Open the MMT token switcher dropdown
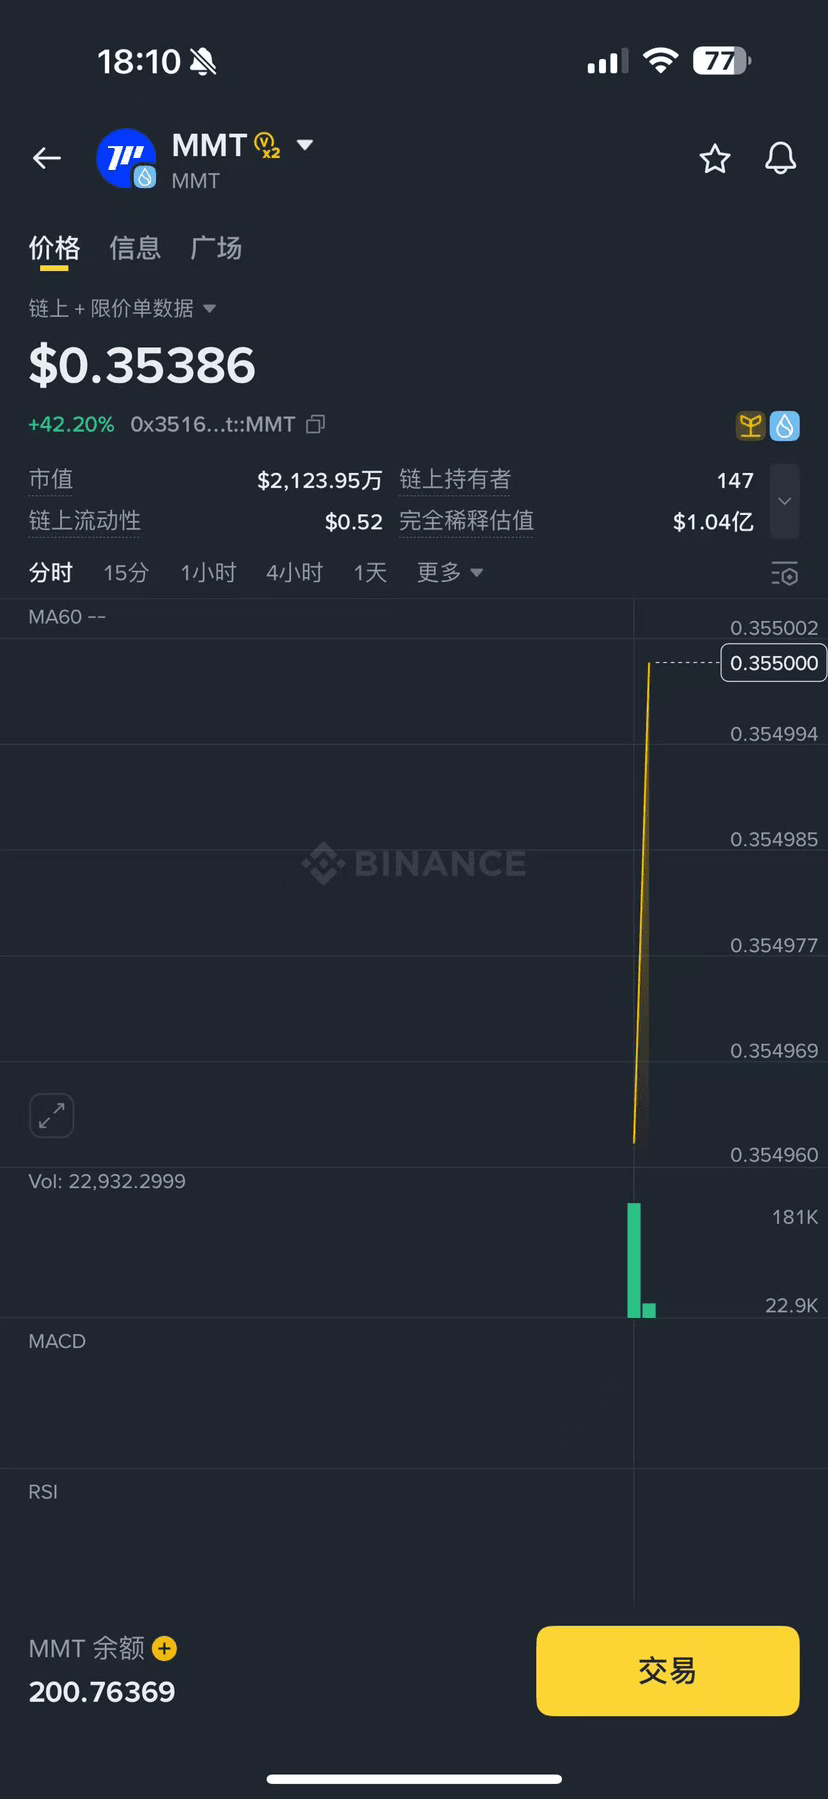Screen dimensions: 828x1799 point(305,145)
